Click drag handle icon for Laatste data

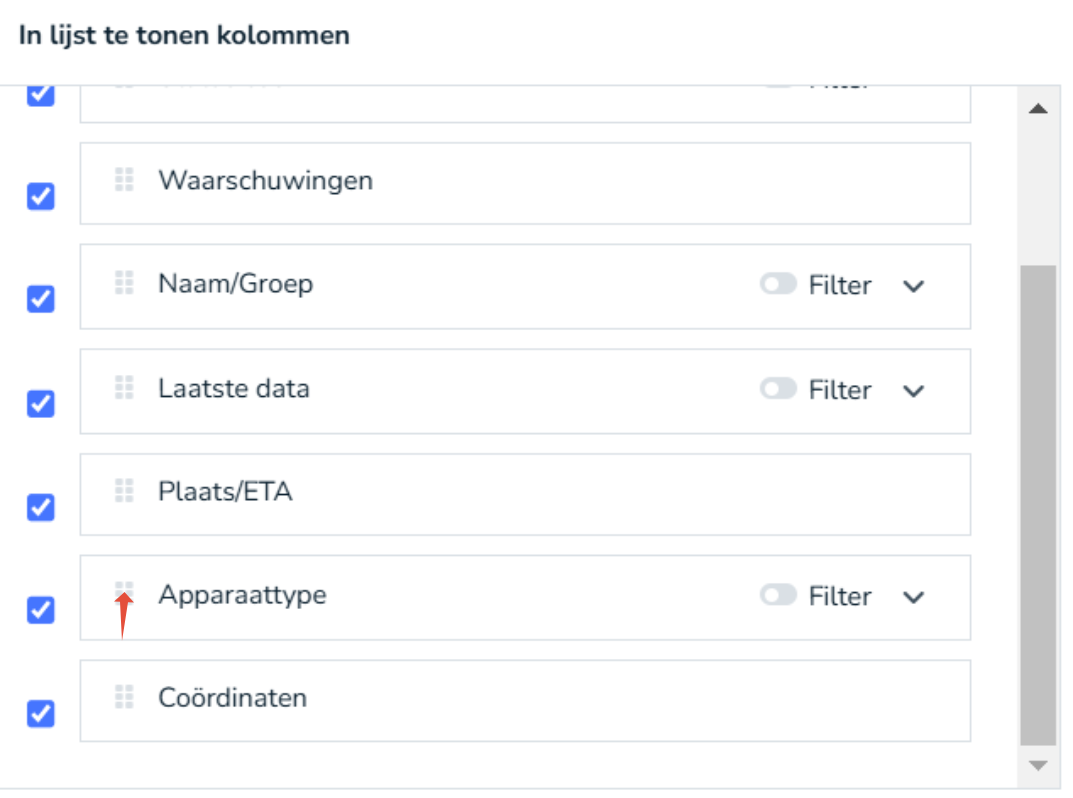coord(124,387)
